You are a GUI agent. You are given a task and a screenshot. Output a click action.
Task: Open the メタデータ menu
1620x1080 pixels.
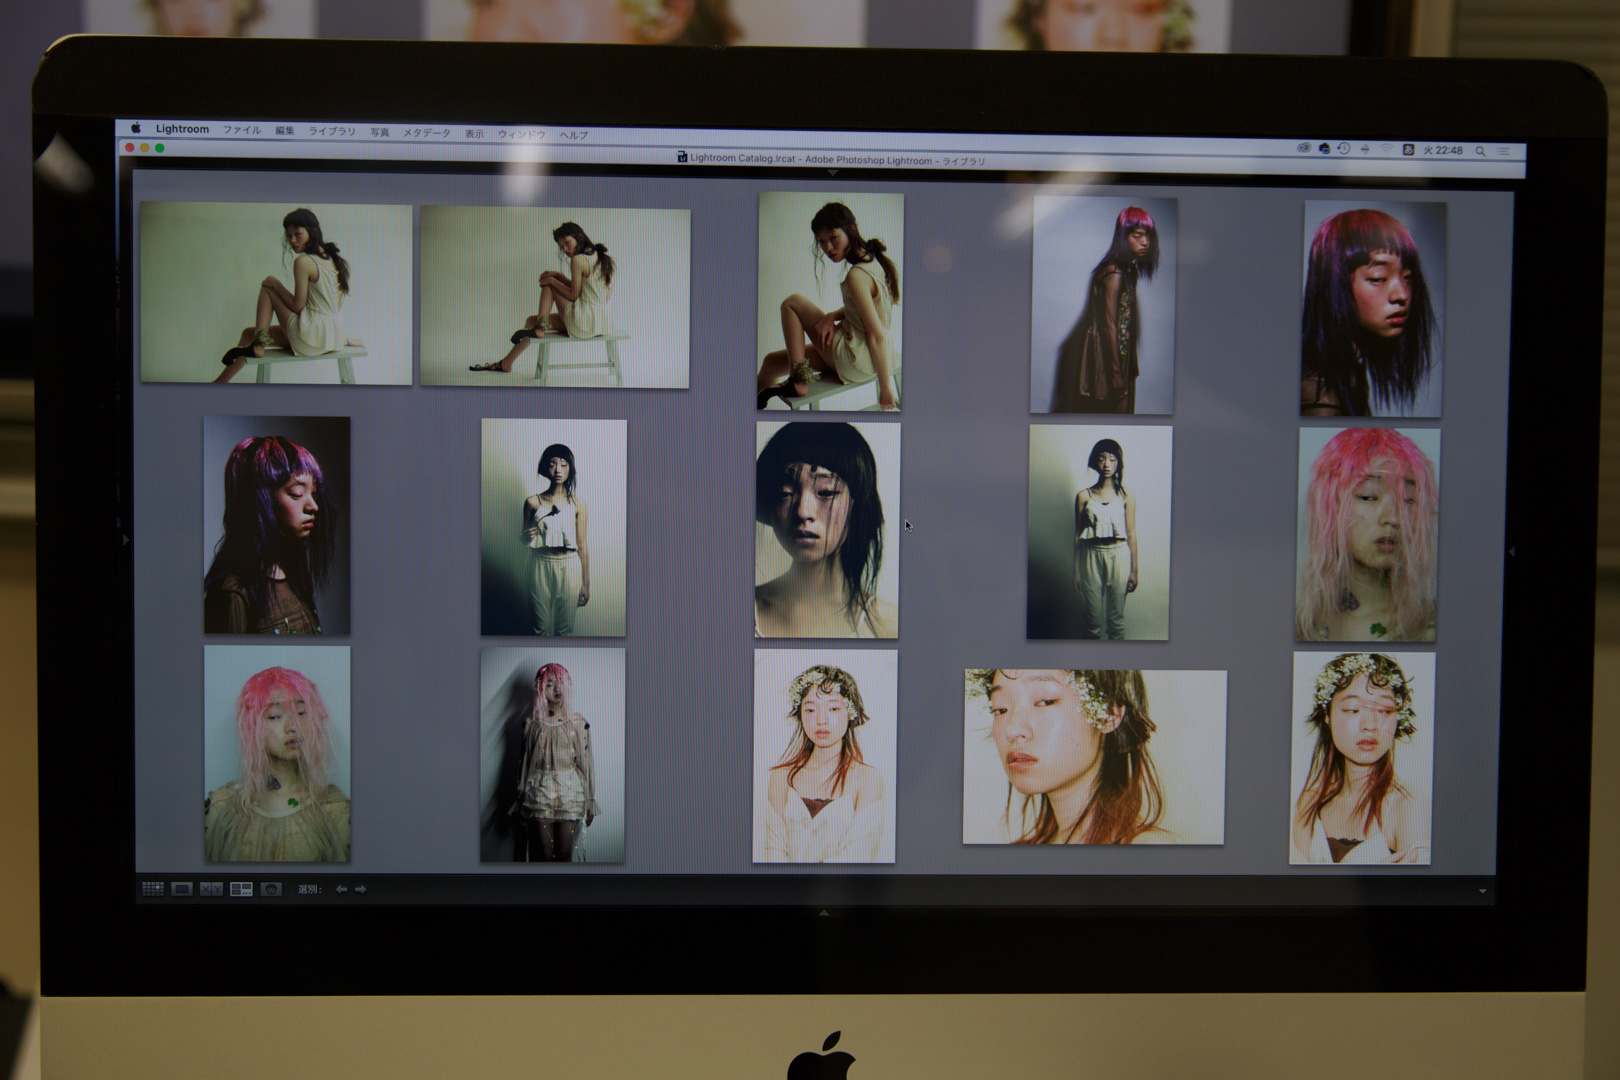[x=427, y=132]
